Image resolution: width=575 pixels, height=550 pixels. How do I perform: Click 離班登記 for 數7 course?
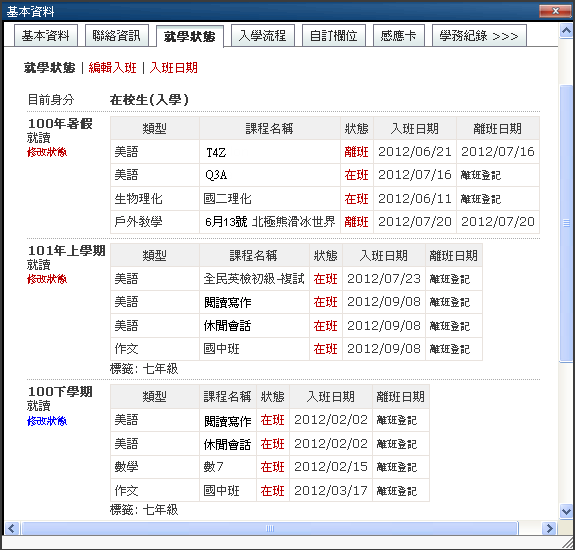click(x=396, y=467)
